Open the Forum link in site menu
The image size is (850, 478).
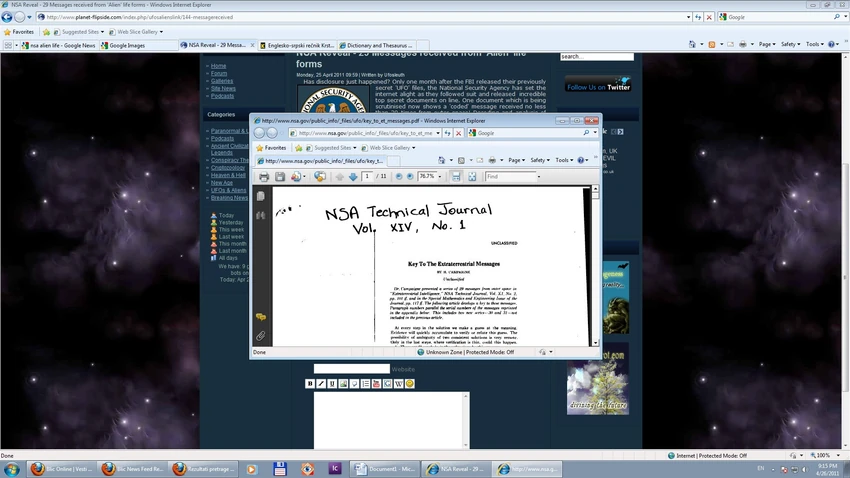(x=219, y=73)
